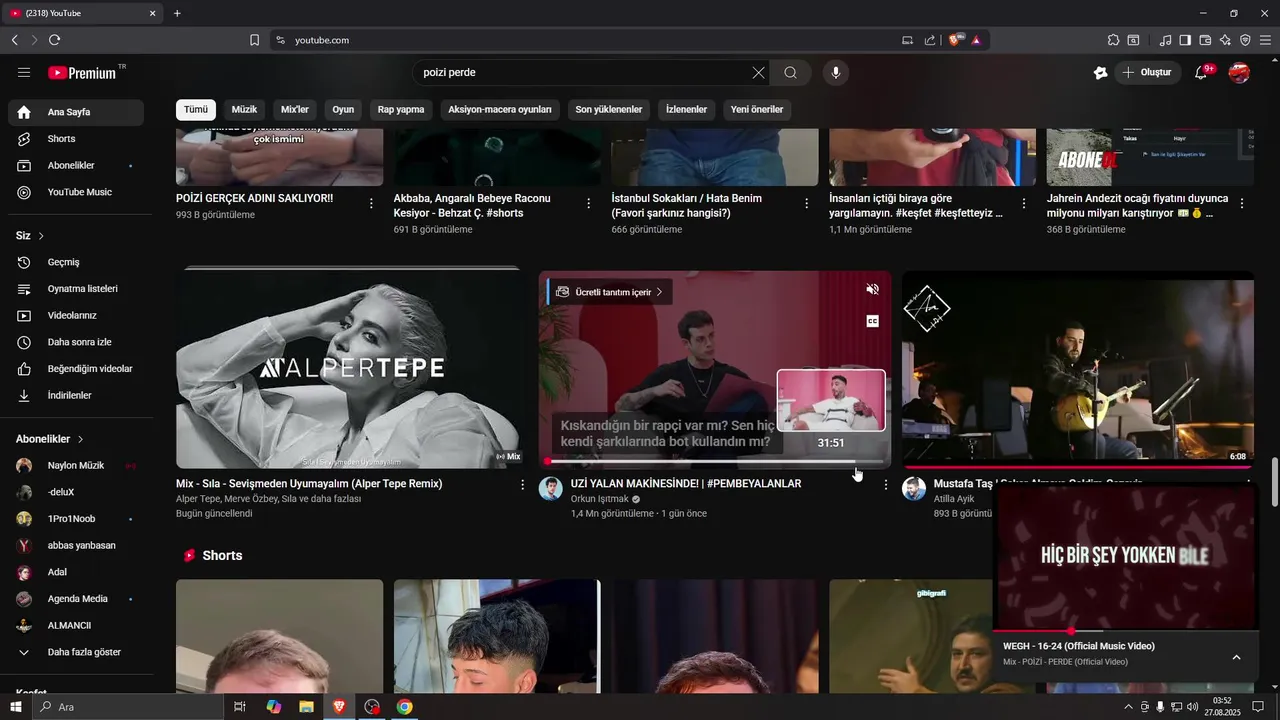Image resolution: width=1280 pixels, height=720 pixels.
Task: Bookmark this page icon in address bar
Action: [254, 40]
